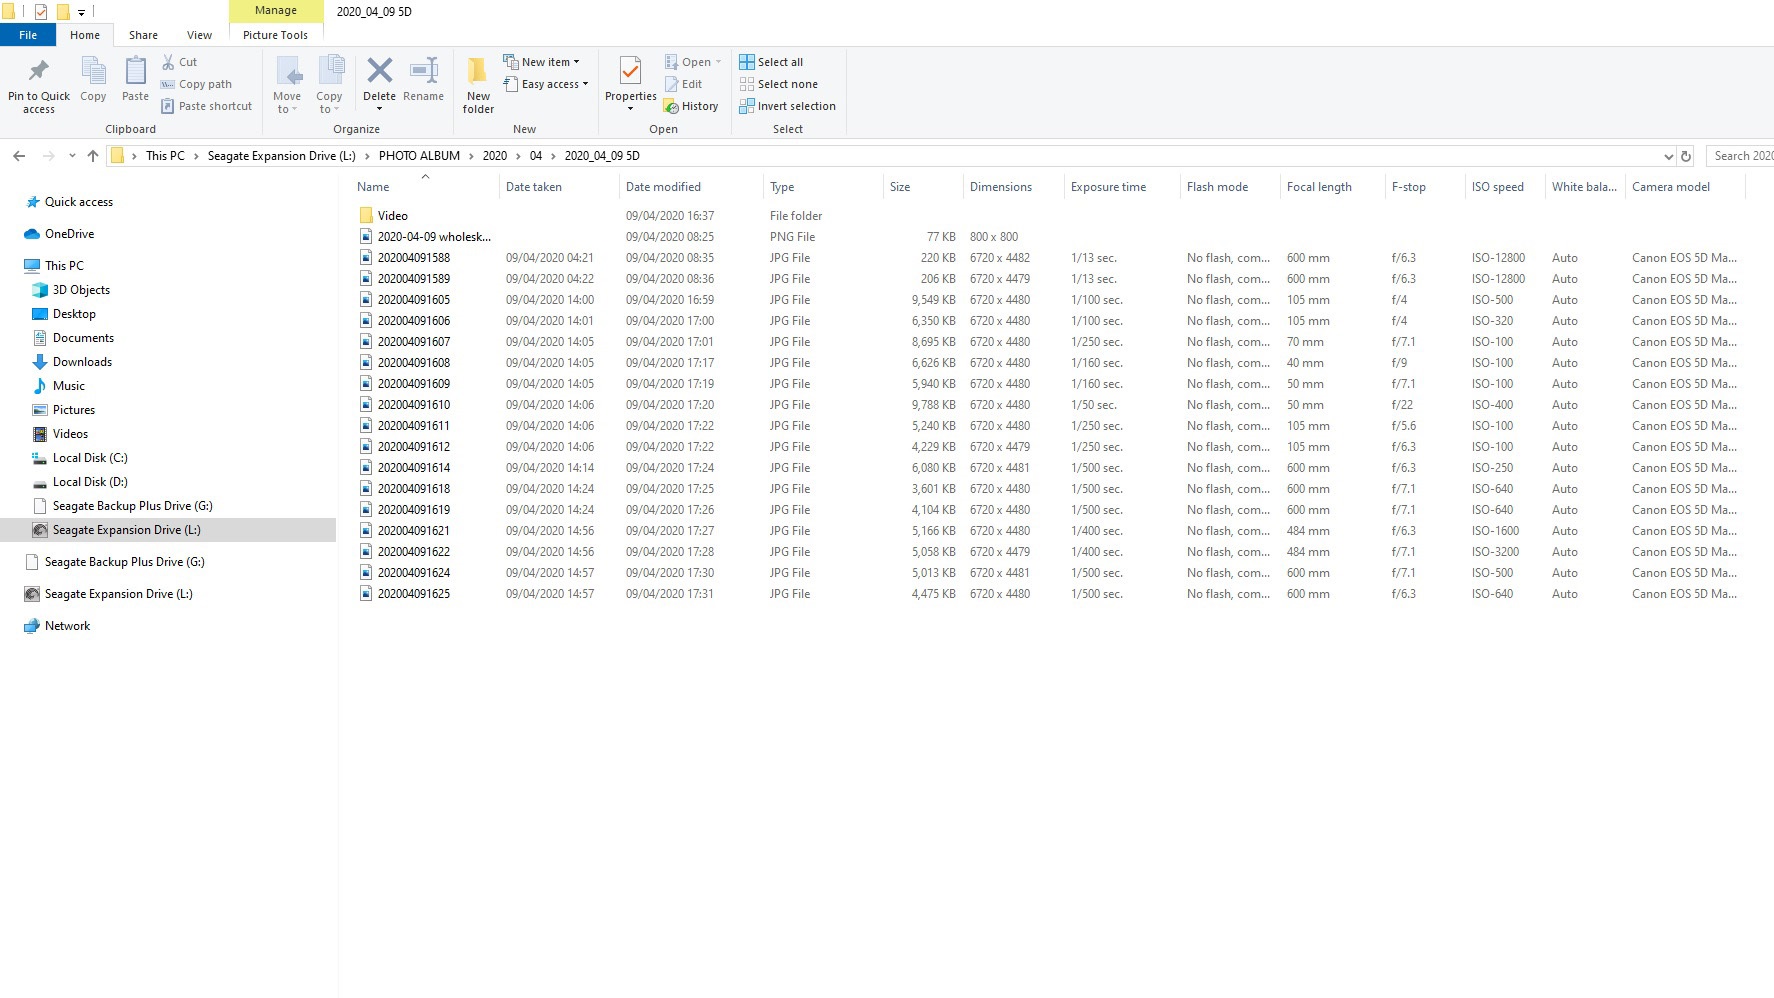
Task: Click Pin to Quick access icon
Action: [x=39, y=71]
